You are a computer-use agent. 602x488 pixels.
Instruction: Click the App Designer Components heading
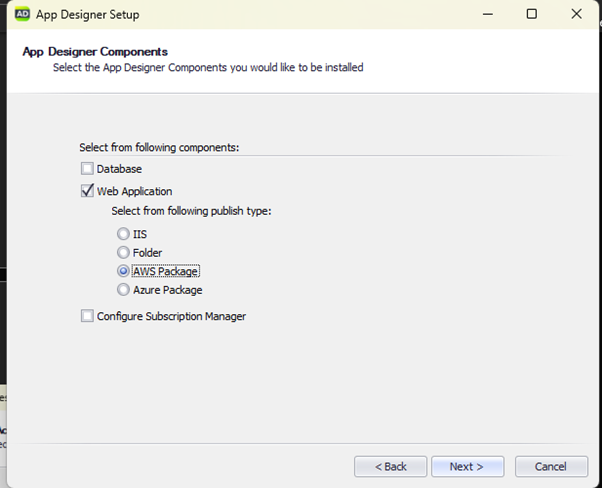[95, 52]
